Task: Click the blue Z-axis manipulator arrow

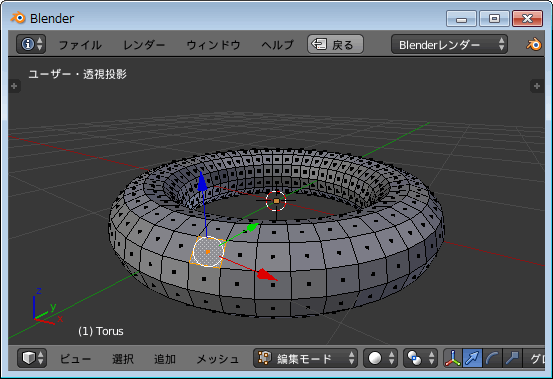Action: pos(202,182)
